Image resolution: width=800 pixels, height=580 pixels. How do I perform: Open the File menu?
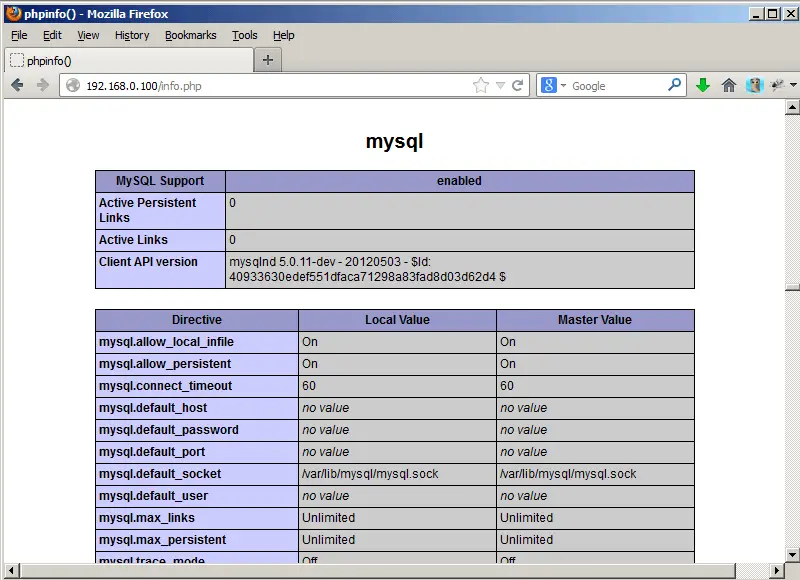(x=19, y=35)
